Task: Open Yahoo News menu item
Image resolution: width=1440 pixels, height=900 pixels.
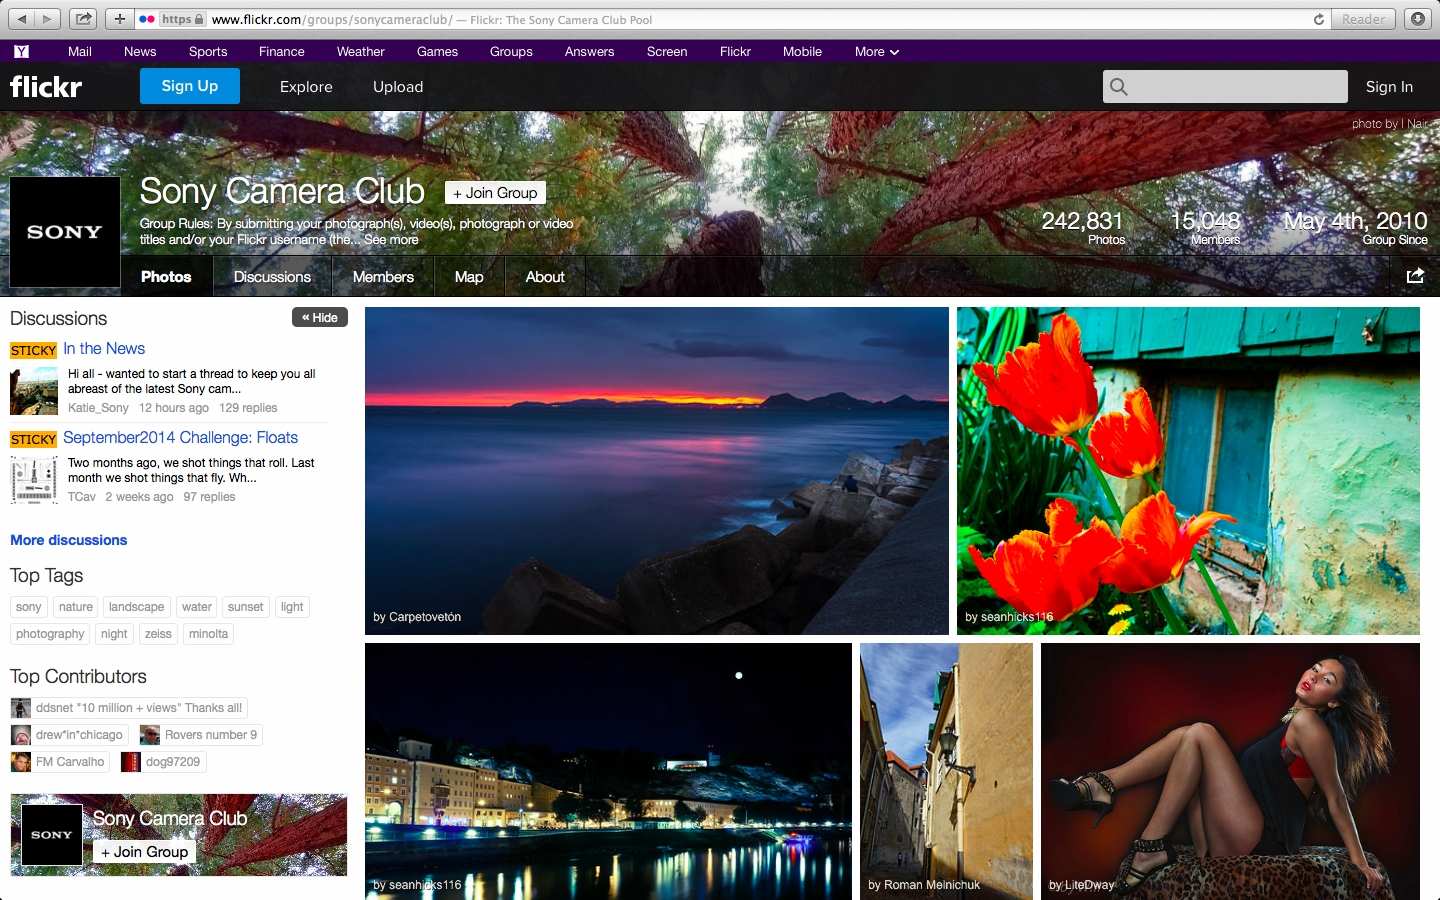Action: pos(140,51)
